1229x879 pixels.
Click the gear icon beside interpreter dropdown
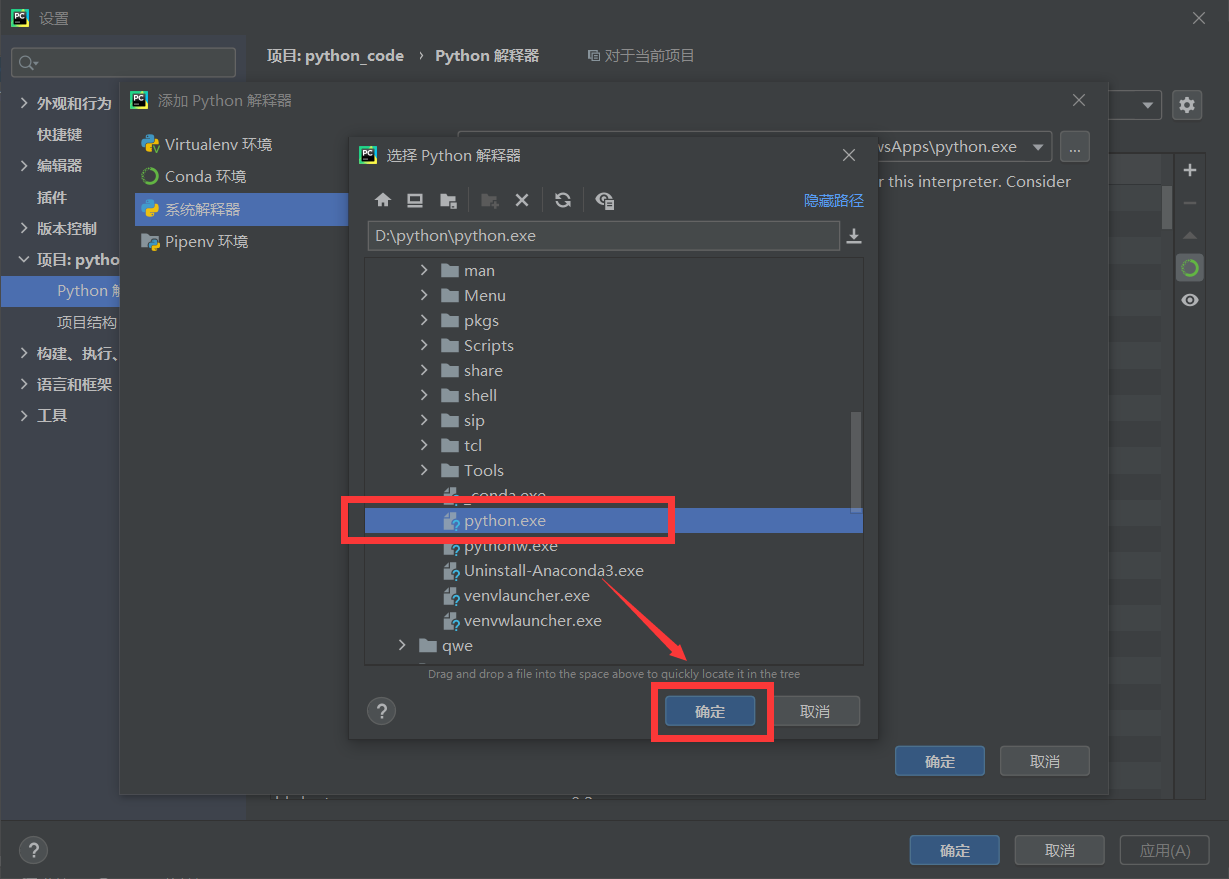pyautogui.click(x=1187, y=104)
